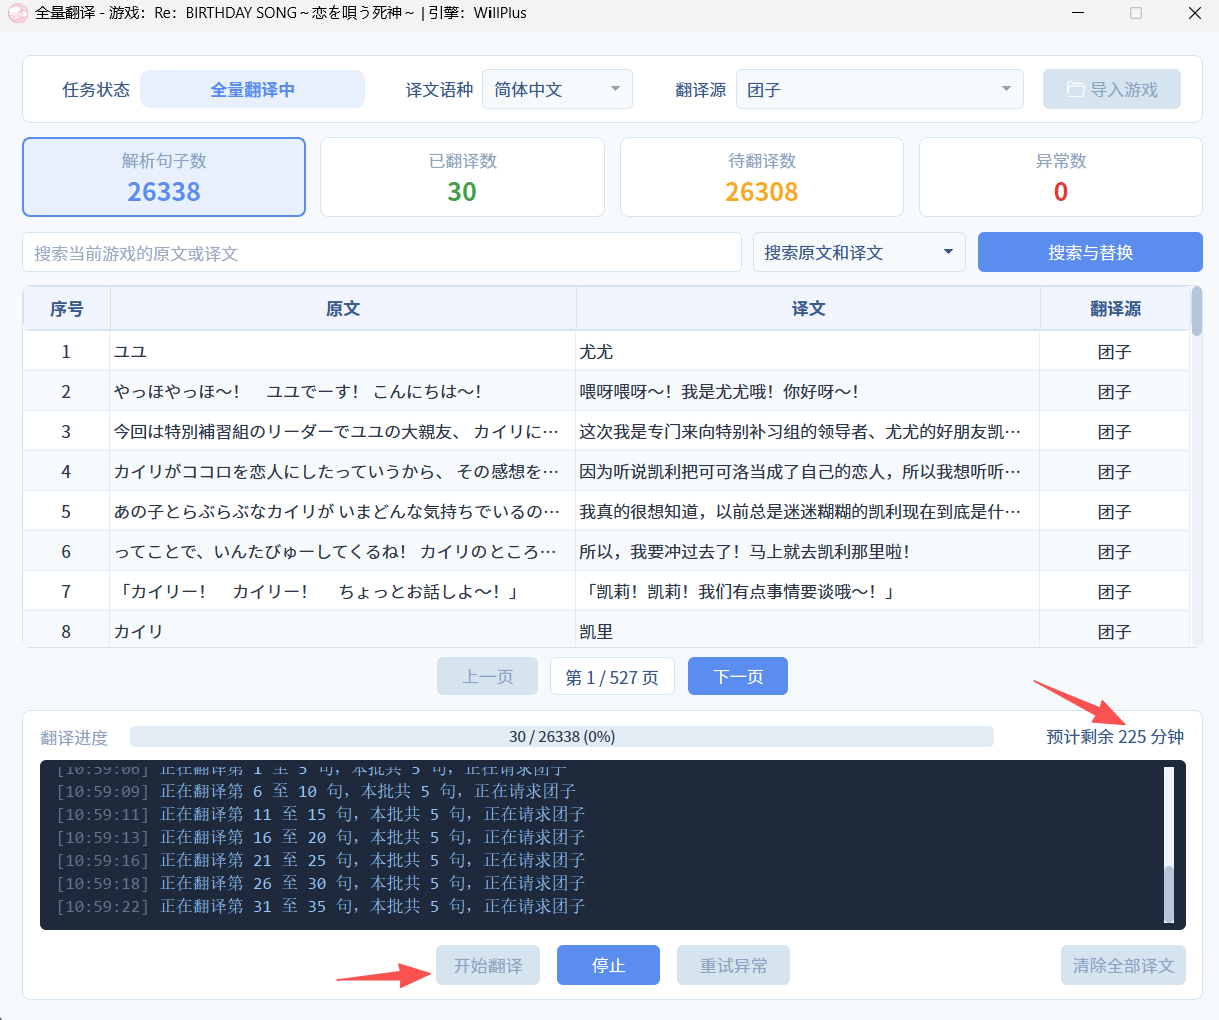Click the folder icon on 导入游戏 button
The height and width of the screenshot is (1020, 1219).
coord(1075,89)
